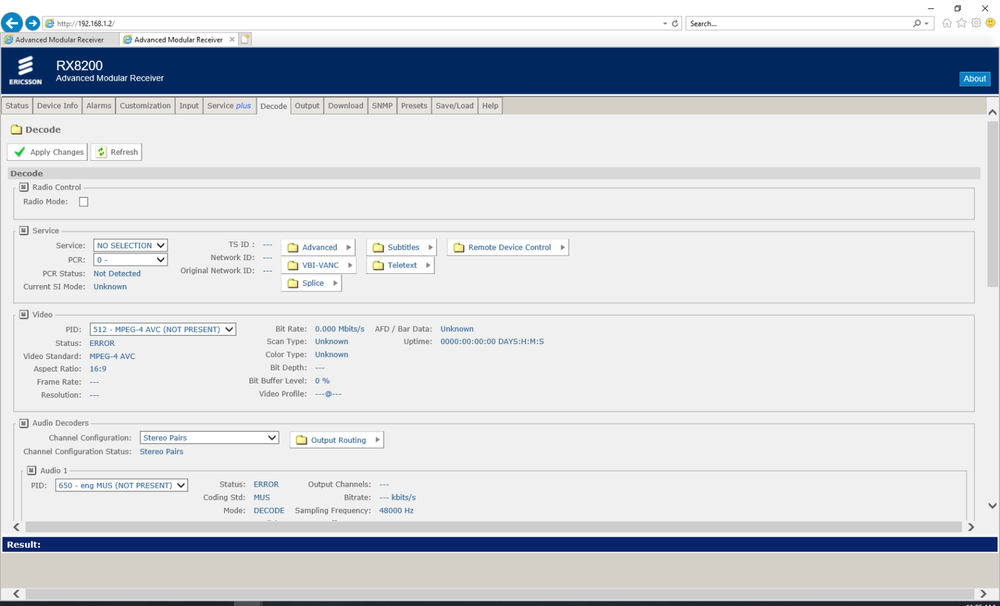Click the browser Forward arrow button

click(x=32, y=22)
